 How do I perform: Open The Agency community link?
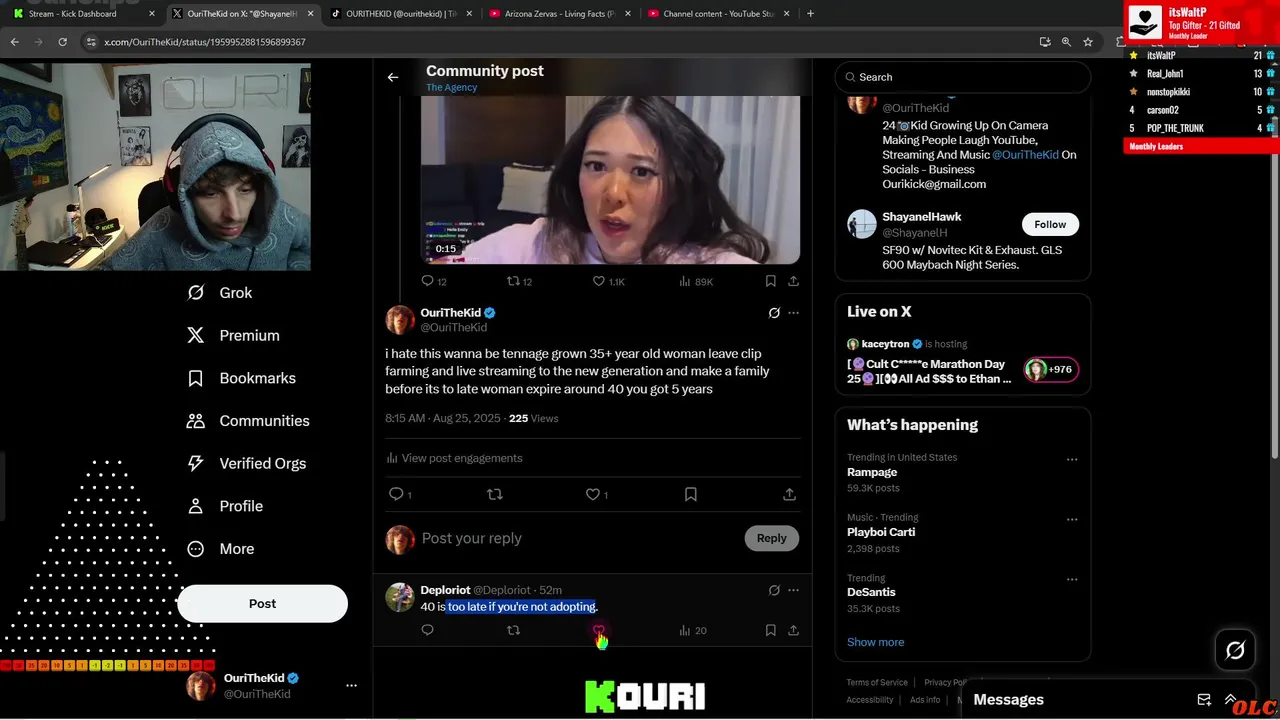pyautogui.click(x=451, y=88)
